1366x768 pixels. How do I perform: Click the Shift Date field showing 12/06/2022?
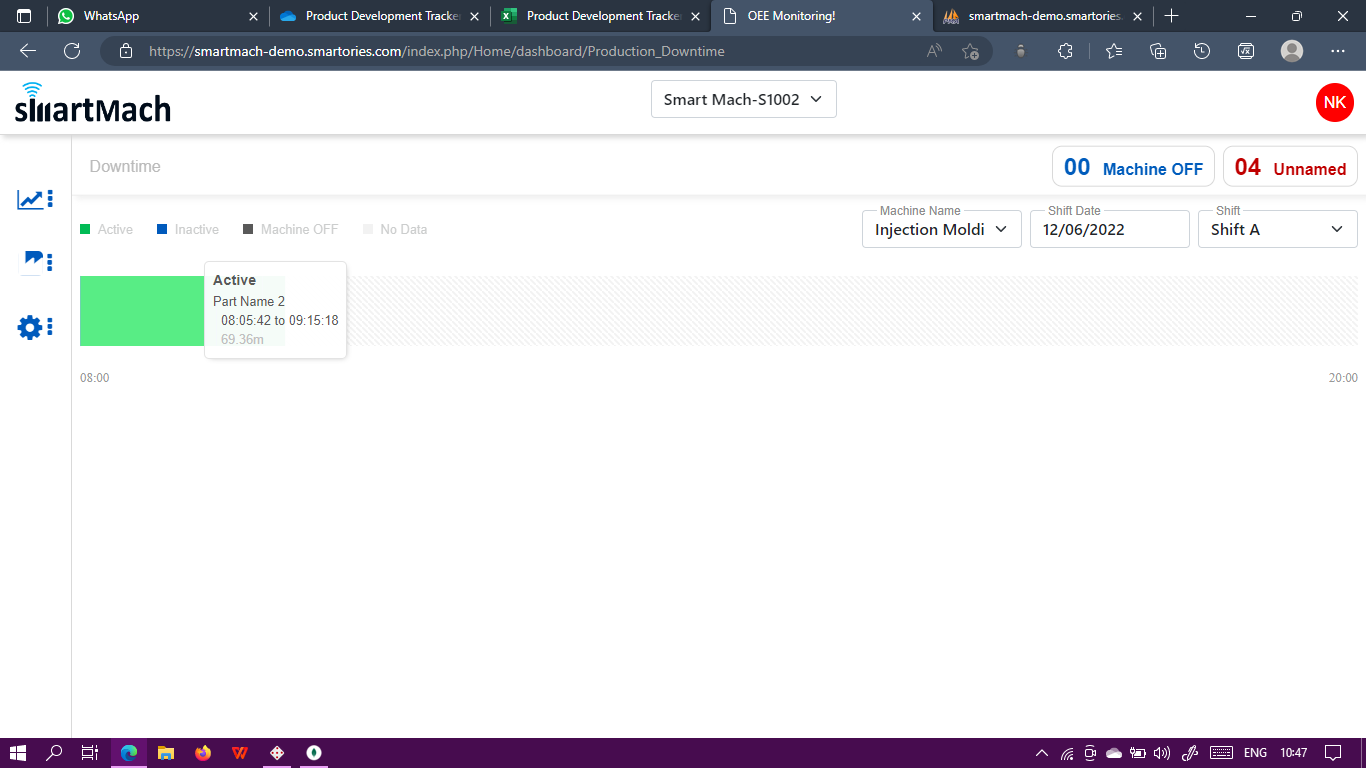coord(1109,229)
